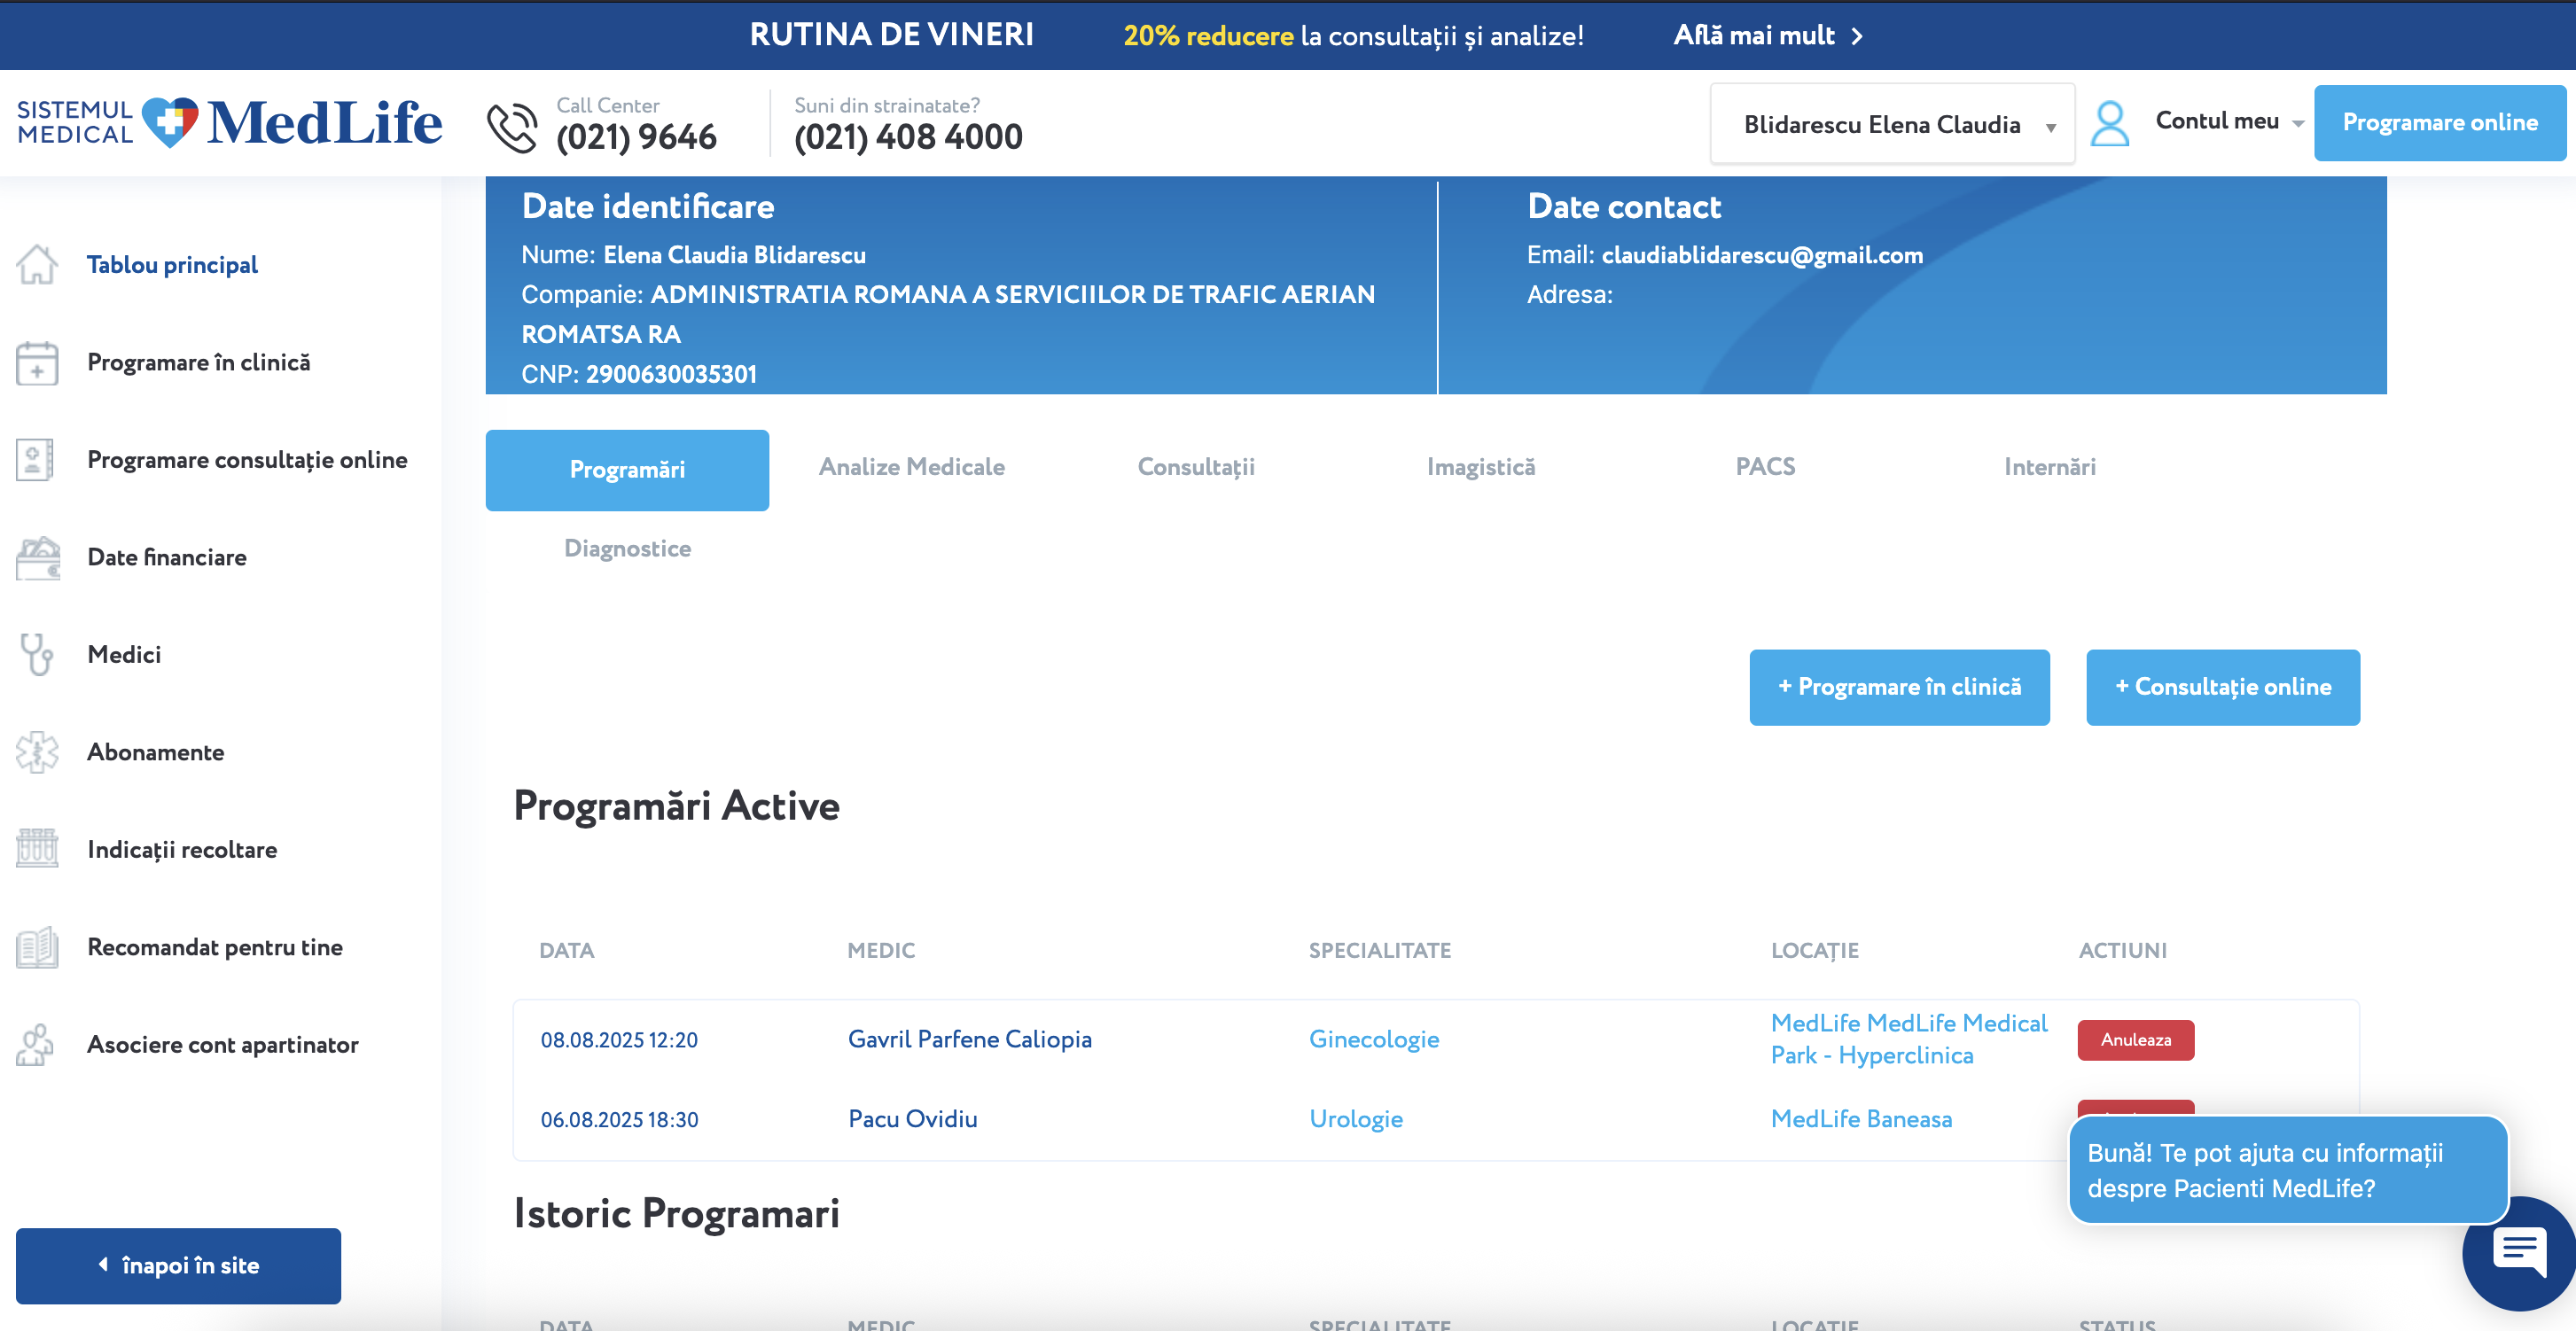Cancel the Ginecologie appointment with Anuleaza
Screen dimensions: 2576x1331
[2135, 1040]
